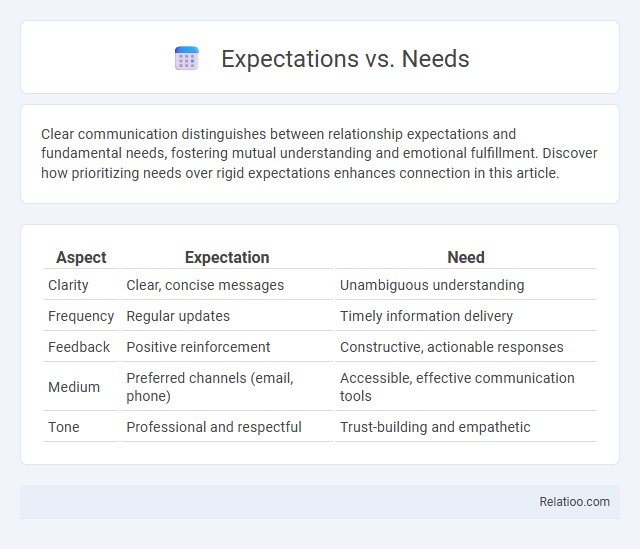Select the 'Aspect' column header
The height and width of the screenshot is (549, 640).
coord(81,258)
